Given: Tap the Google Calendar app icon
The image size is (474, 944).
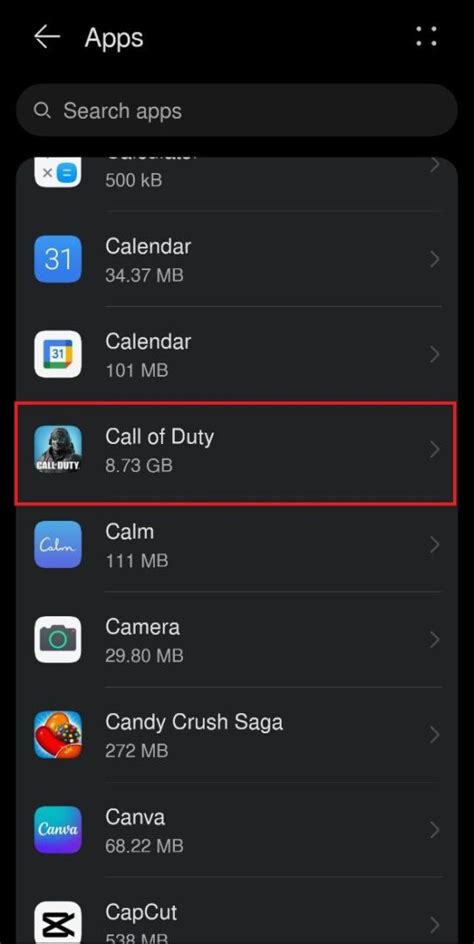Looking at the screenshot, I should tap(58, 355).
